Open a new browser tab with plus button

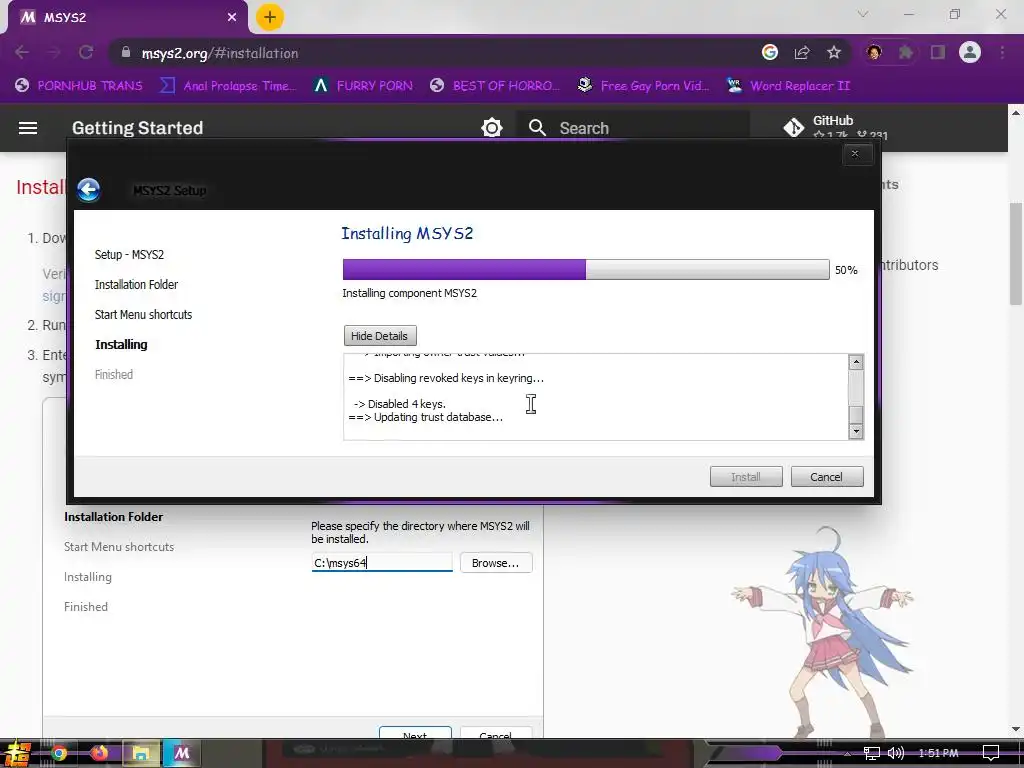(270, 17)
